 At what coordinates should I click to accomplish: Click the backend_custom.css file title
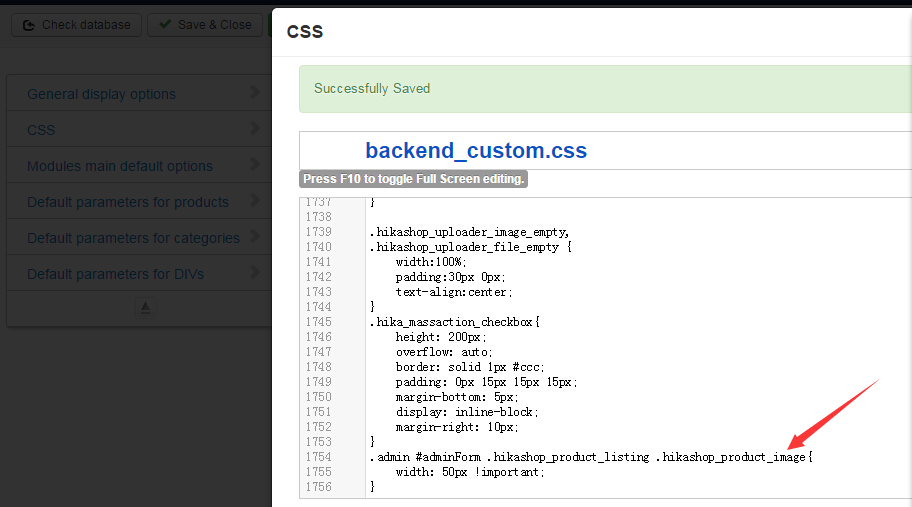pos(476,151)
